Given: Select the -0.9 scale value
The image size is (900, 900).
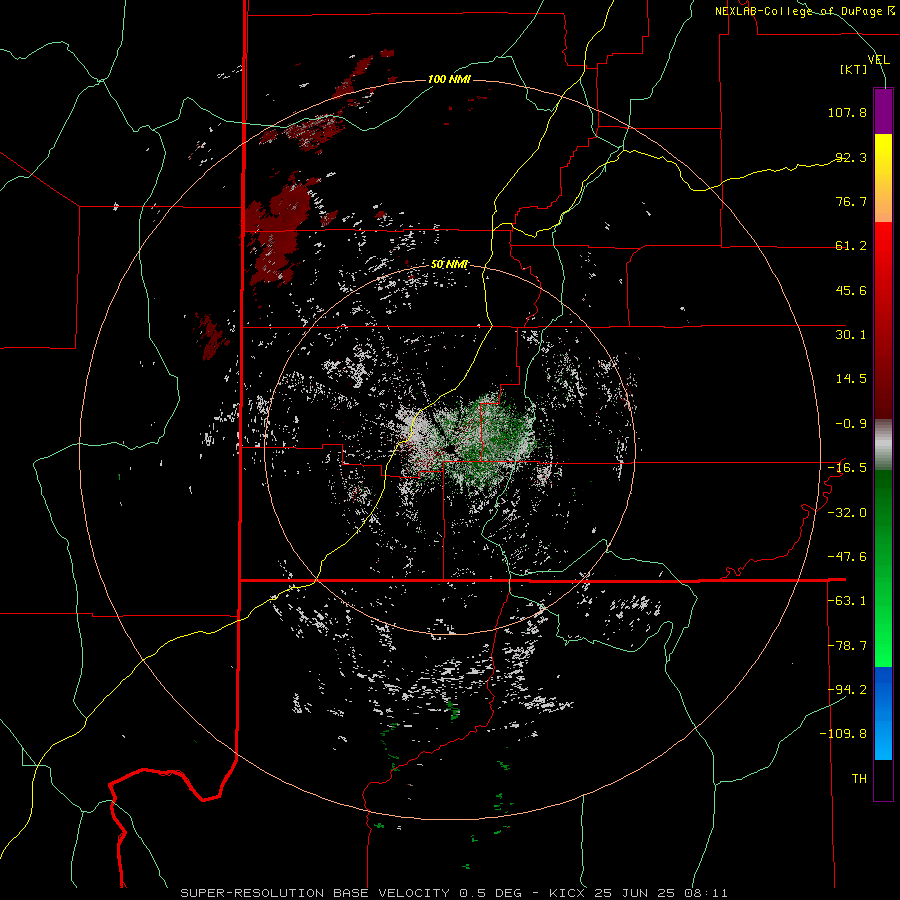Looking at the screenshot, I should (851, 424).
